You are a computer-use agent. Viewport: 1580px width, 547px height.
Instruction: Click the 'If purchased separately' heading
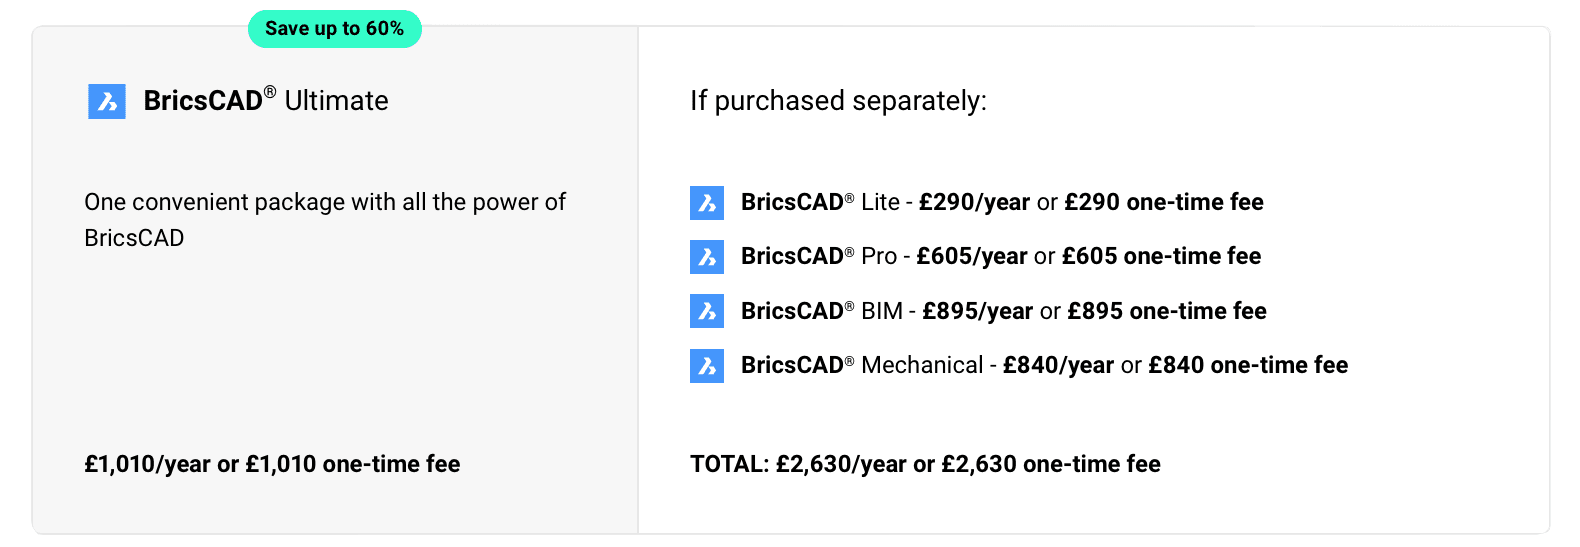click(x=838, y=101)
